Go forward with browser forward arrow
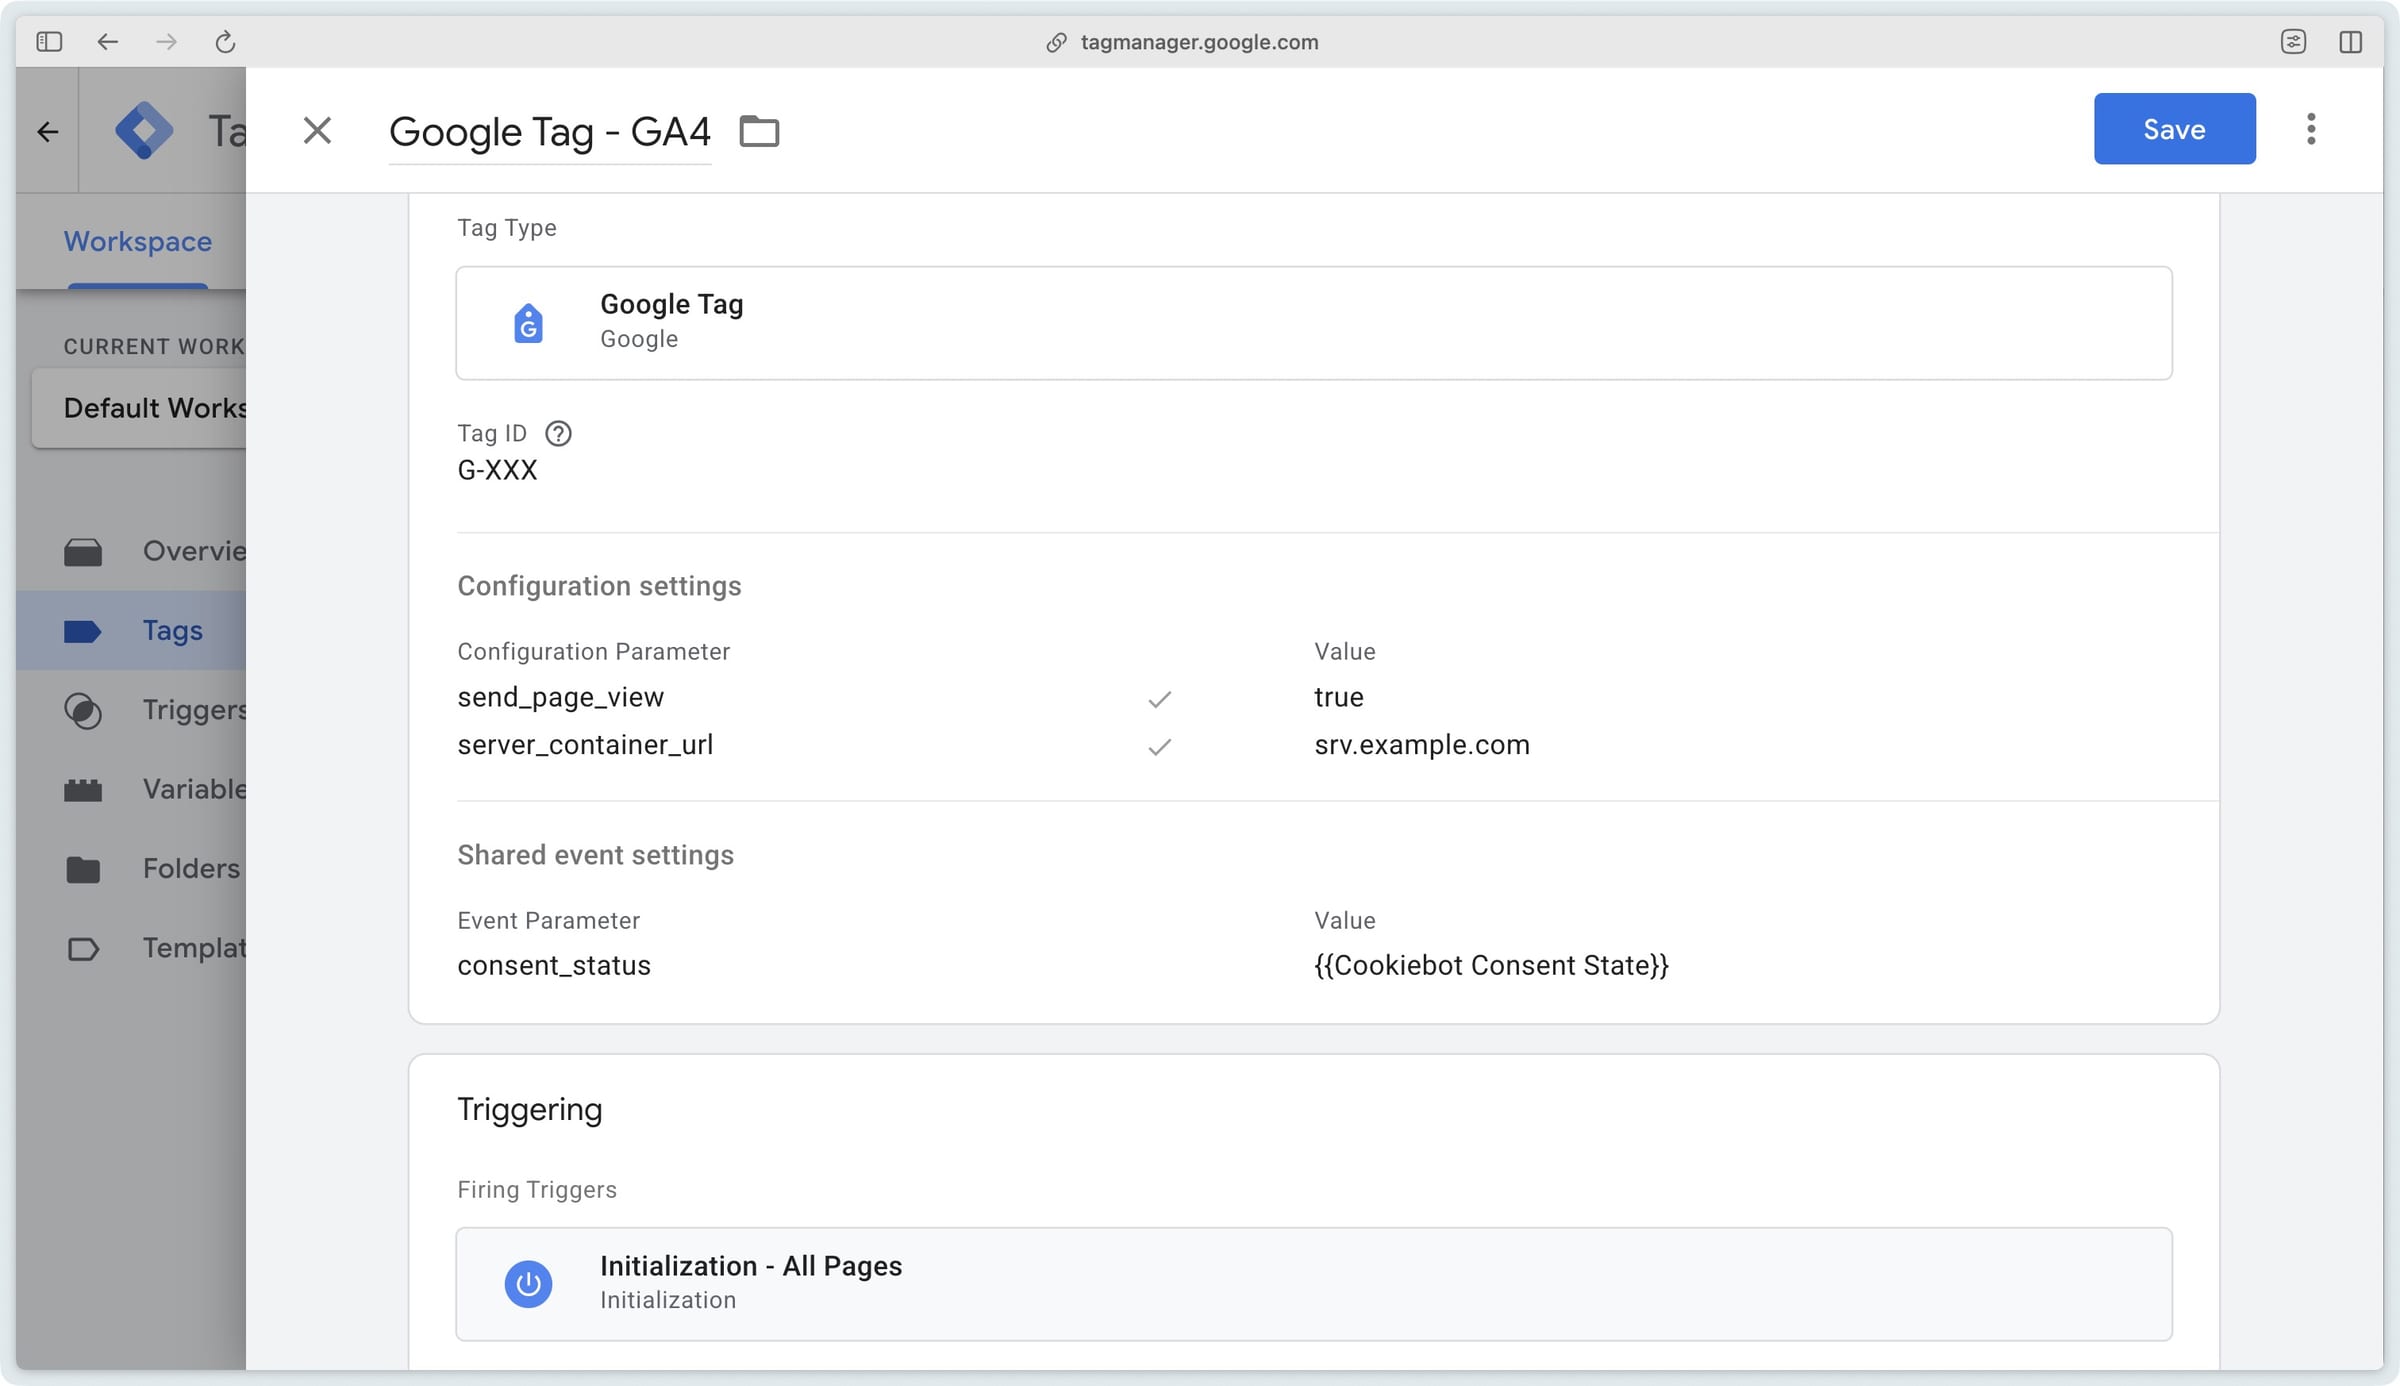Viewport: 2400px width, 1386px height. tap(167, 41)
